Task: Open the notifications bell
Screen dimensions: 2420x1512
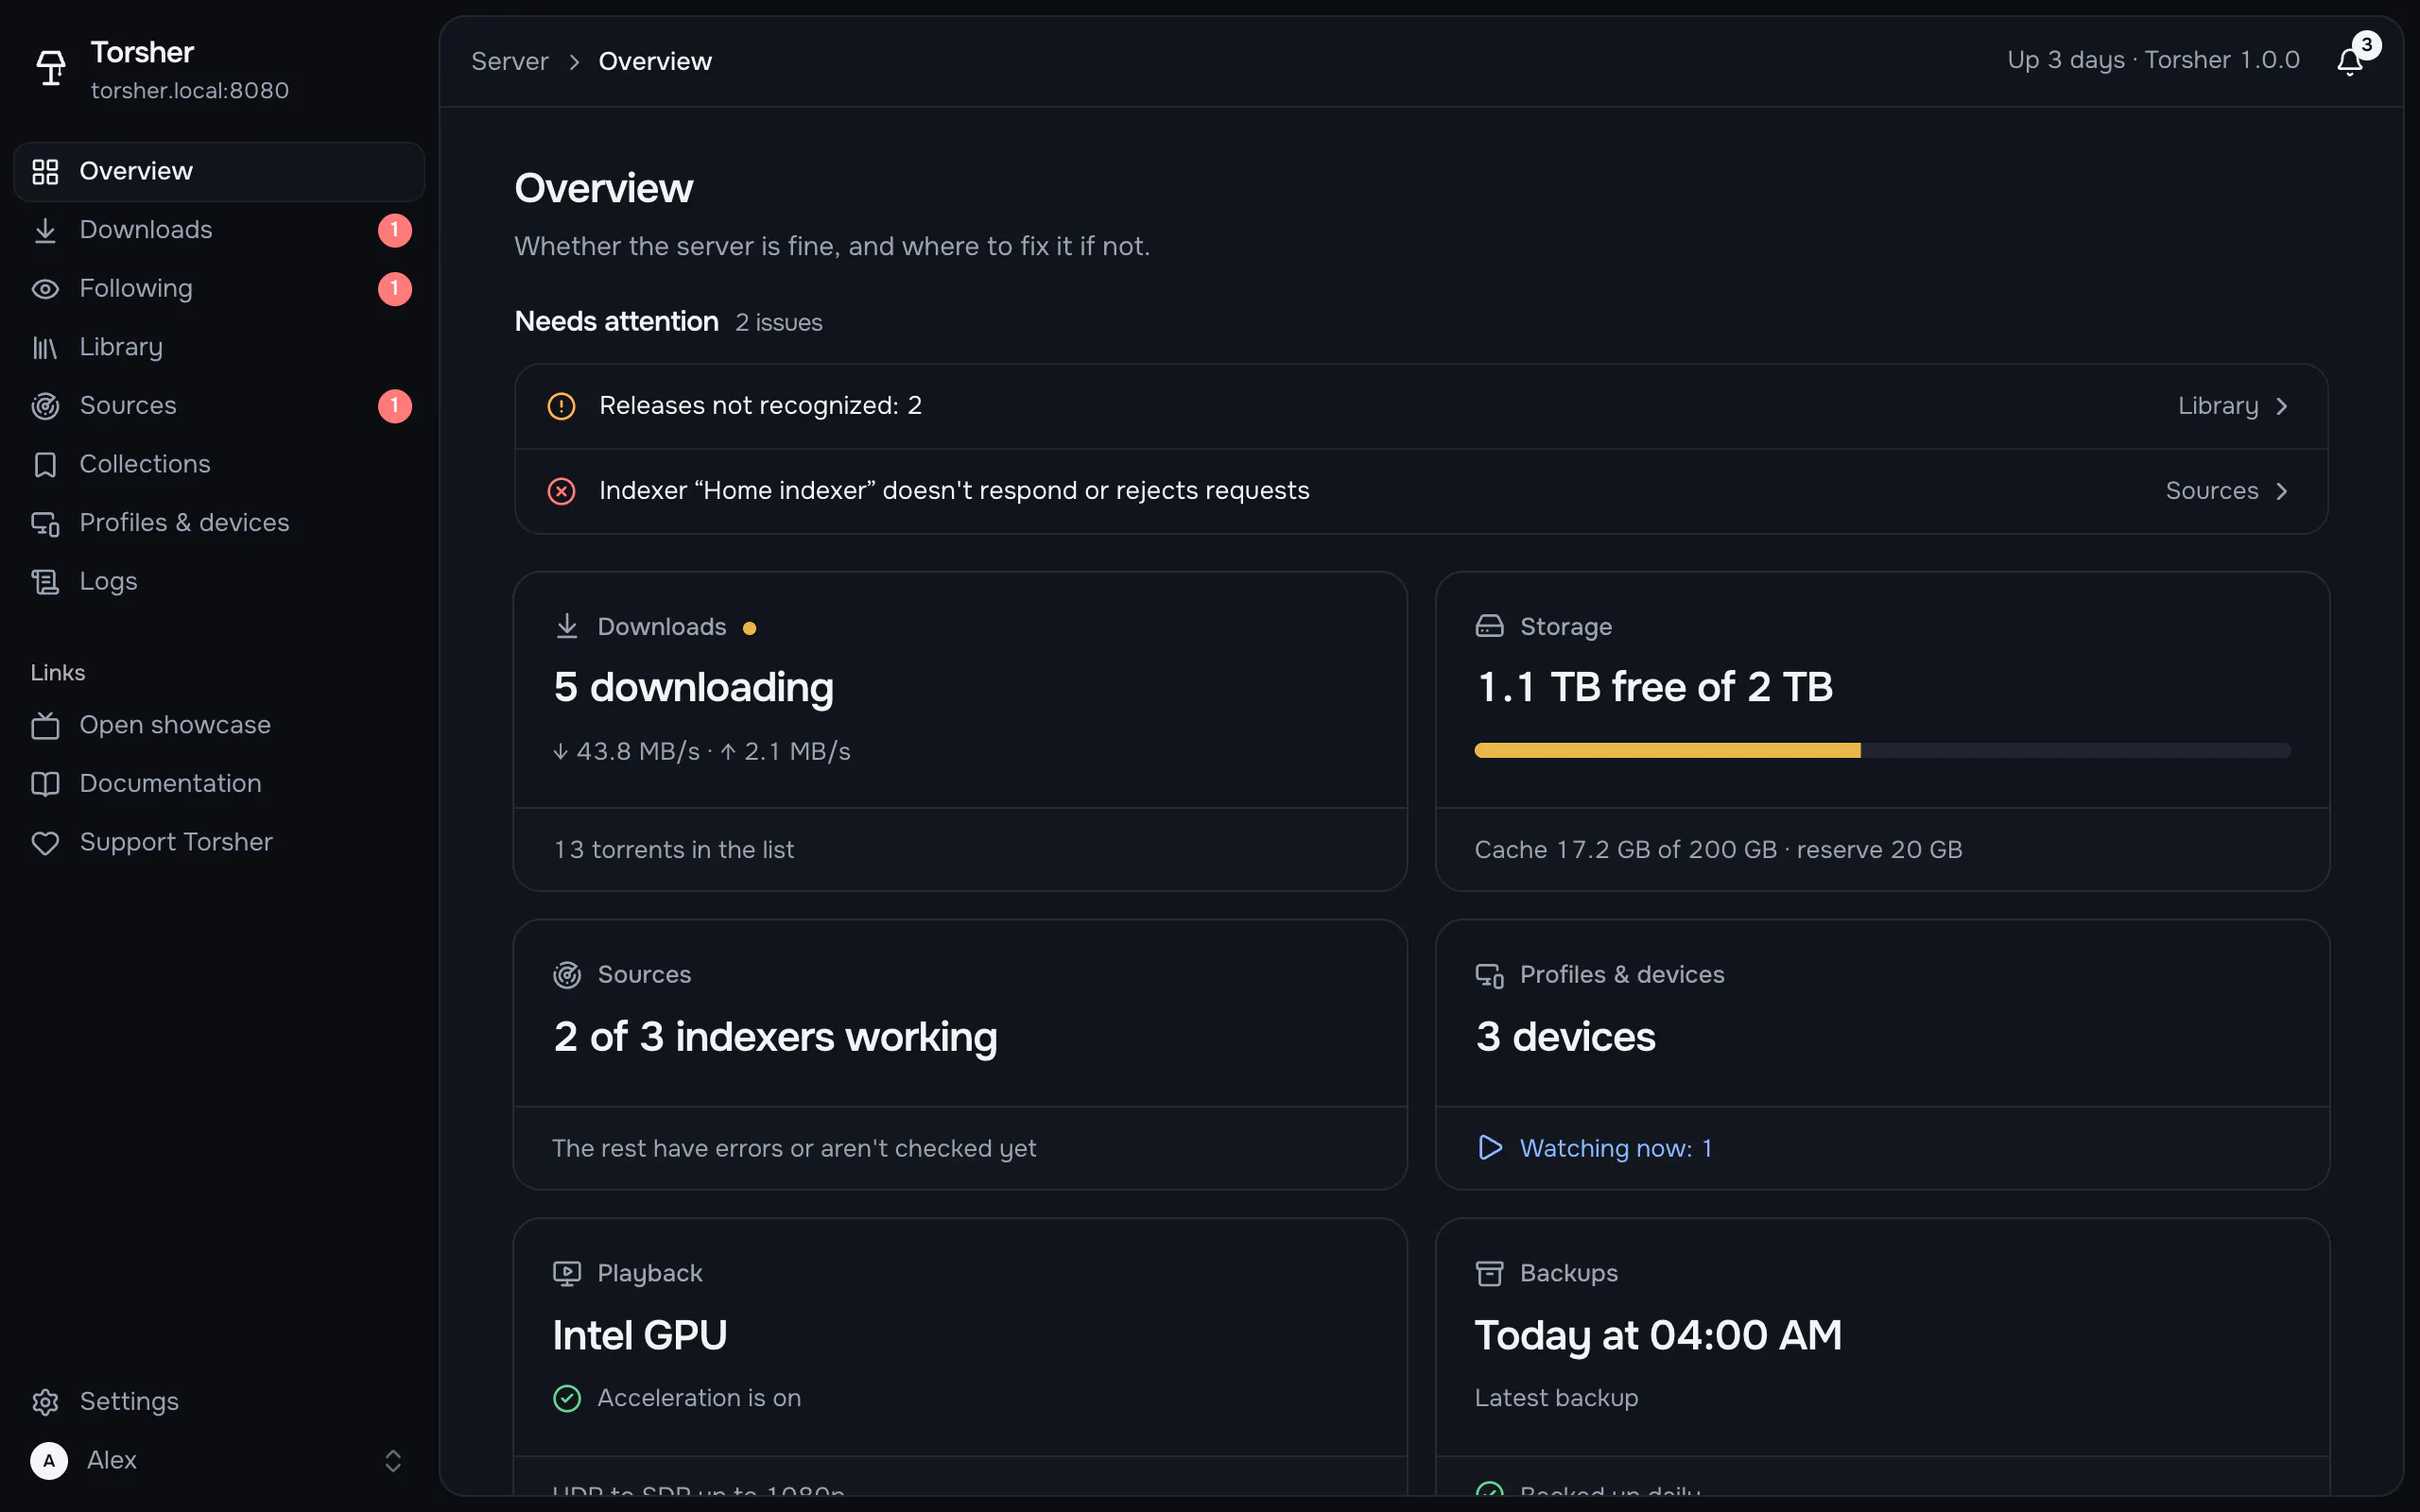Action: tap(2349, 62)
